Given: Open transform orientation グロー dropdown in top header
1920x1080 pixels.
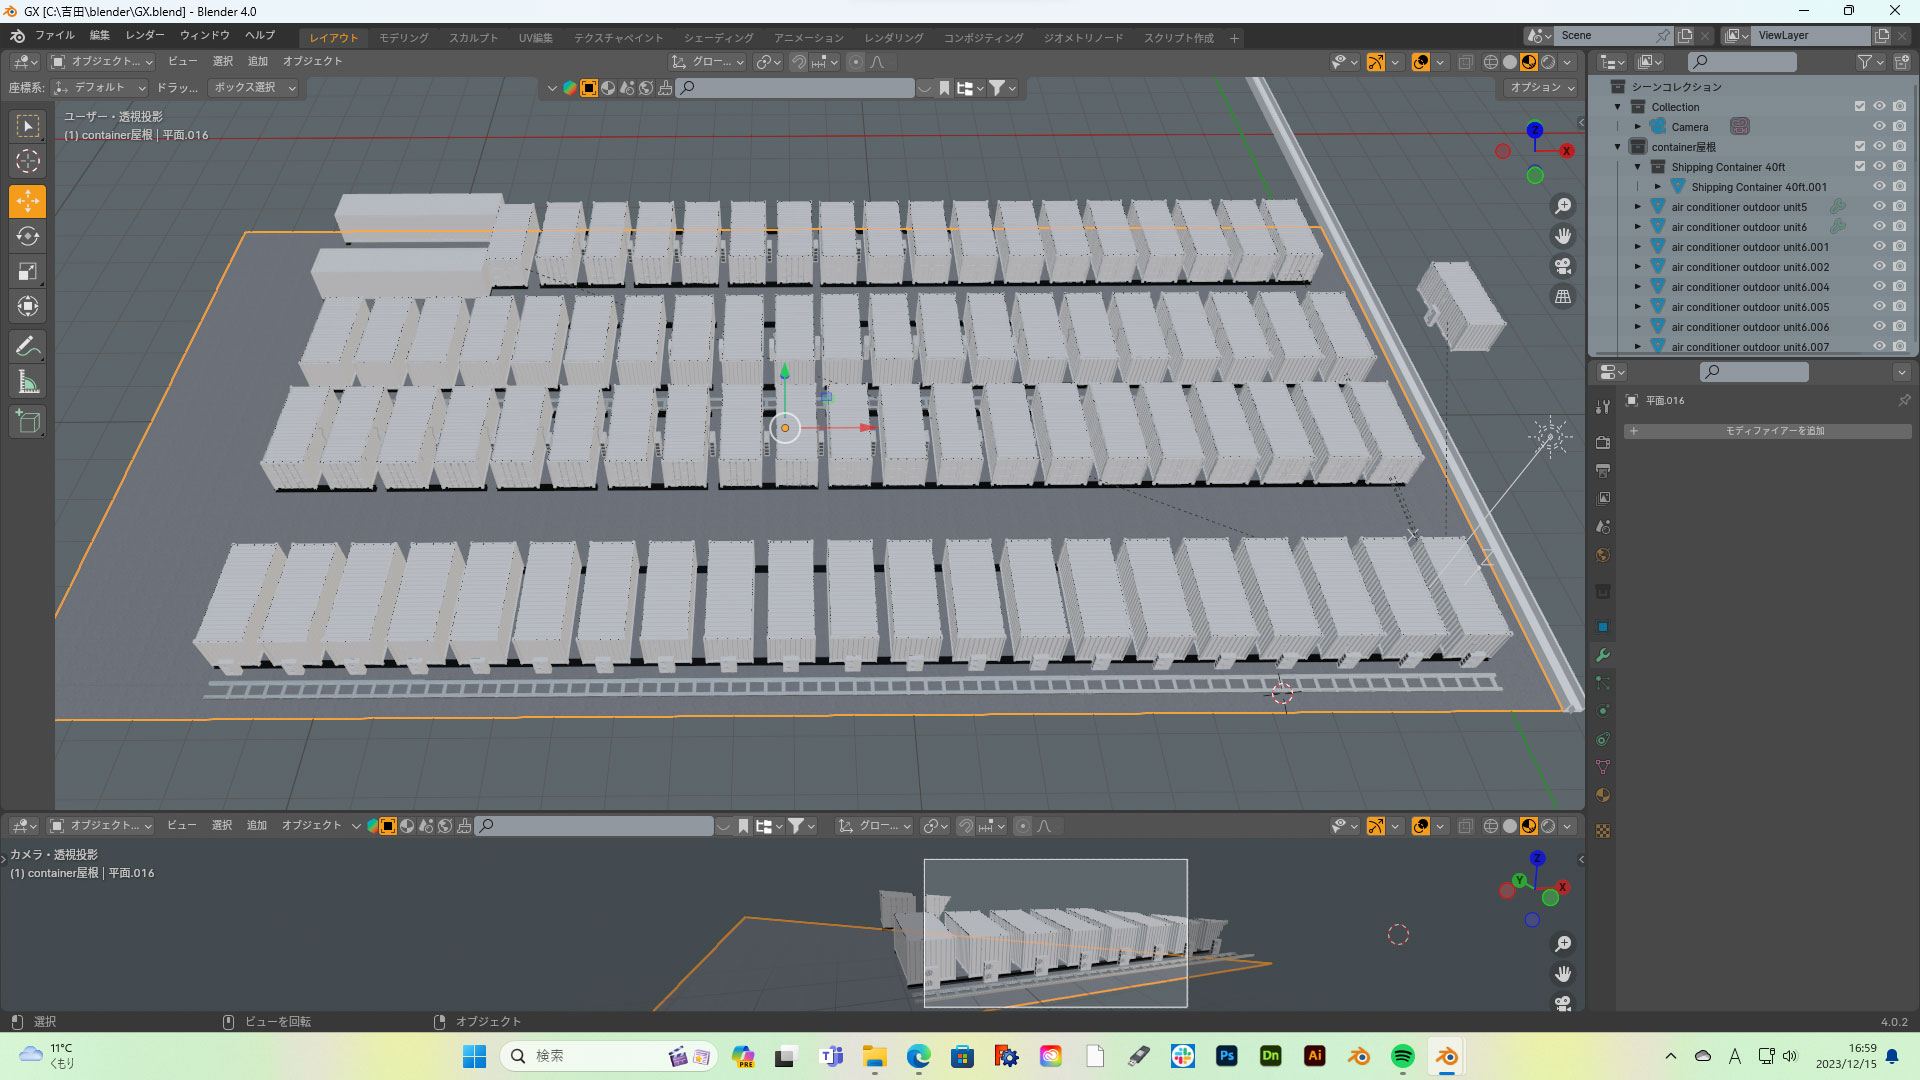Looking at the screenshot, I should (x=708, y=62).
